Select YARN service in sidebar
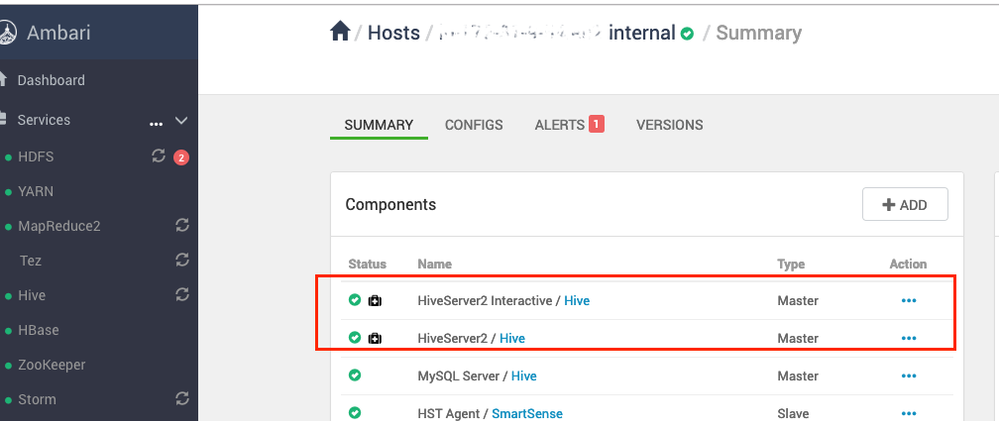This screenshot has height=421, width=999. click(36, 191)
